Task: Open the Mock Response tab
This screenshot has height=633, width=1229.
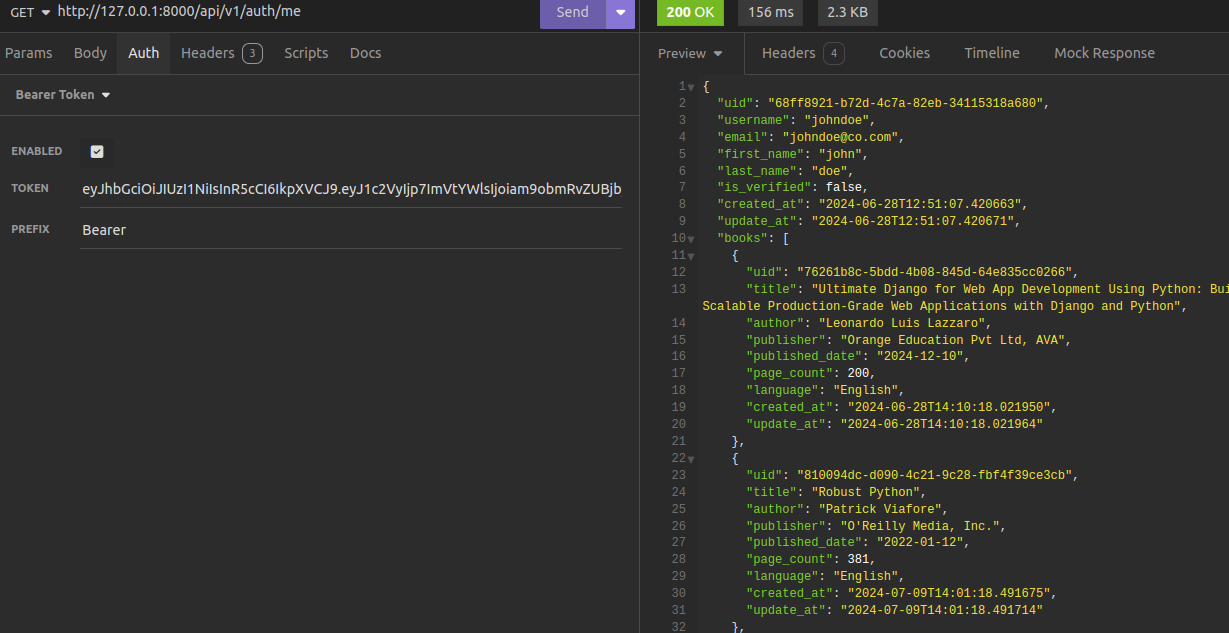Action: (1104, 53)
